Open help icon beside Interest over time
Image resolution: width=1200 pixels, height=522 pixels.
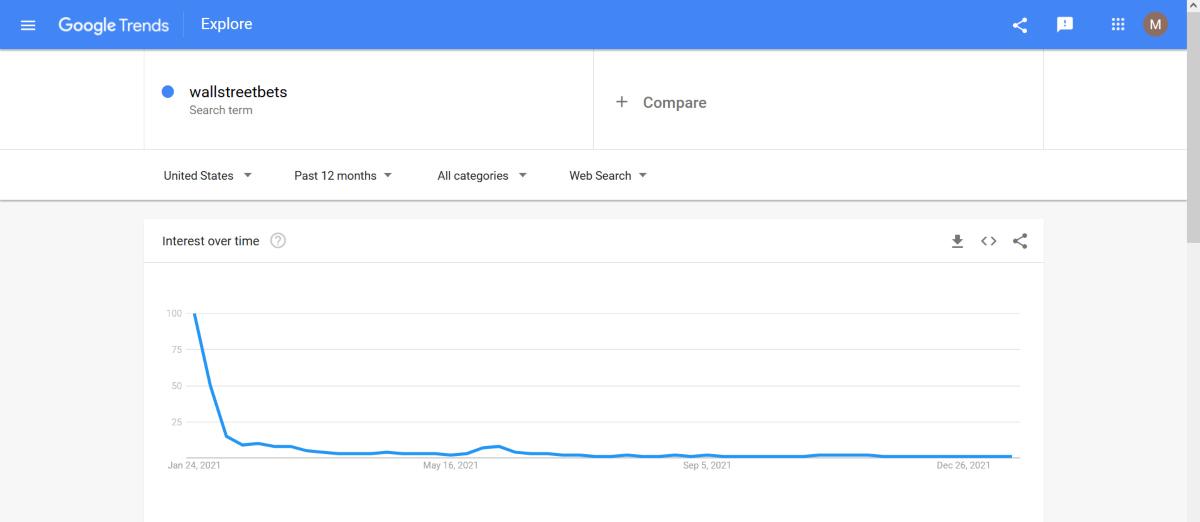(x=278, y=241)
